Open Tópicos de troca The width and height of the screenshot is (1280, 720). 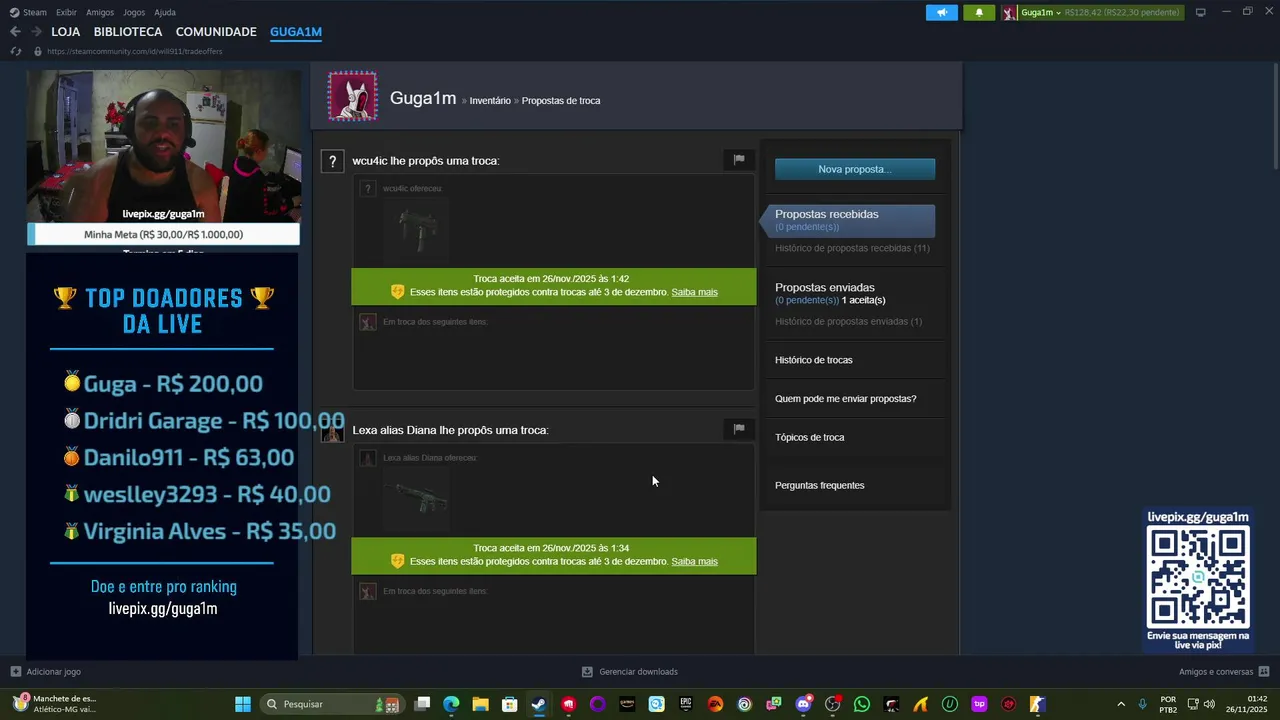coord(810,437)
